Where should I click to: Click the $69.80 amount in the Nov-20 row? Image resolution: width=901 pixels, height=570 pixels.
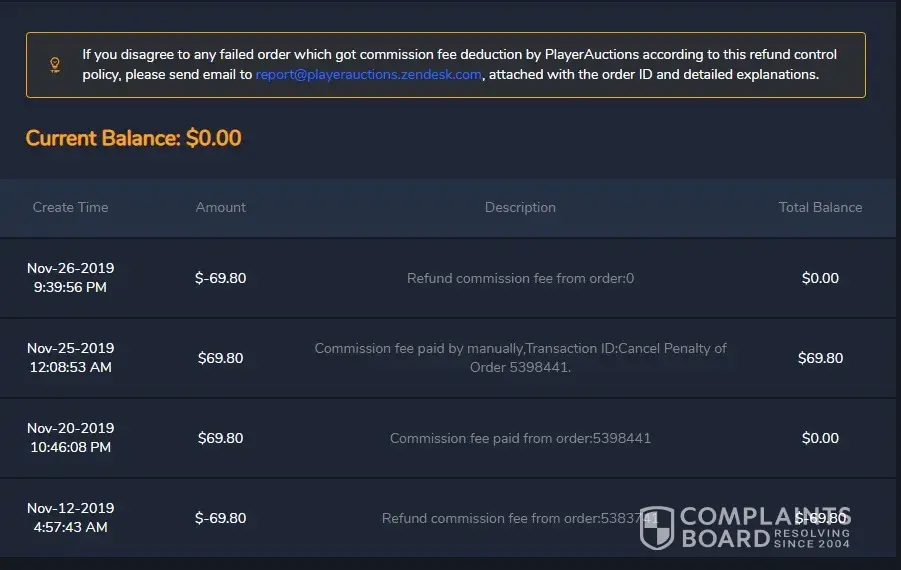pos(220,438)
